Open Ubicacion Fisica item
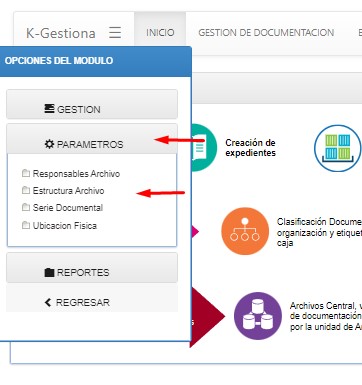 pyautogui.click(x=65, y=226)
